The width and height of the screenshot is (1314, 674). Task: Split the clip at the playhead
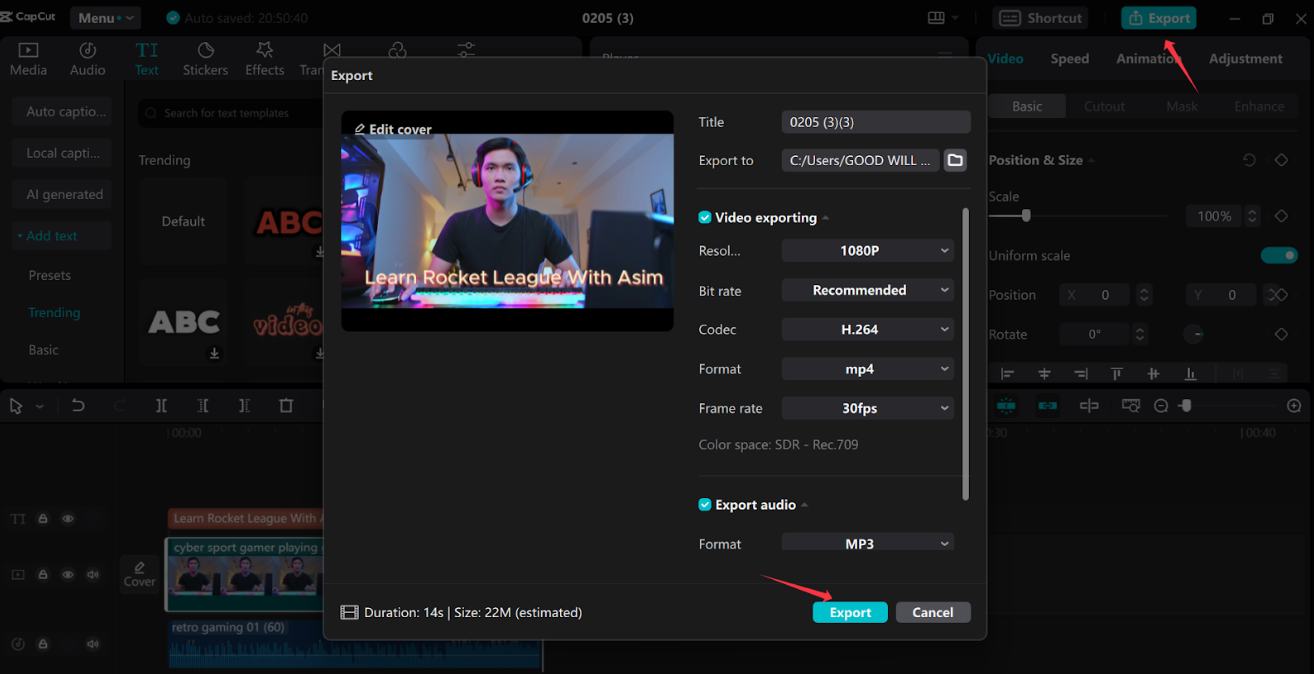coord(161,406)
